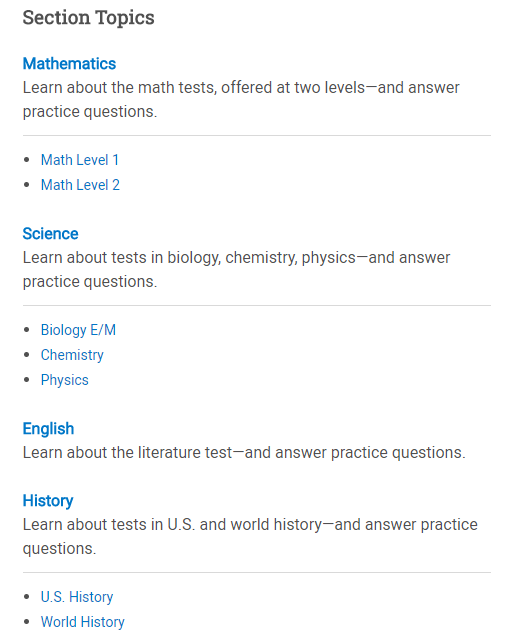This screenshot has width=519, height=641.
Task: Select the Math Level 2 link
Action: (x=80, y=185)
